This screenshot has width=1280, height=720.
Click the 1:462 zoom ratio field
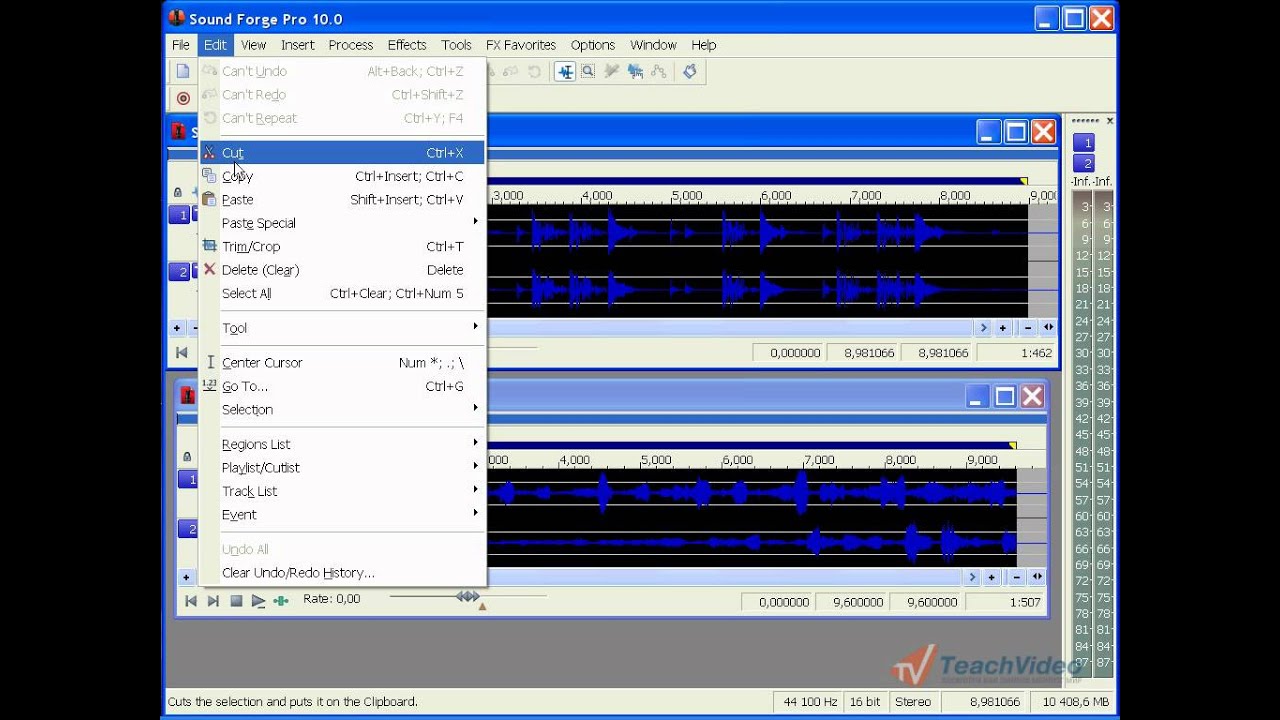1016,353
